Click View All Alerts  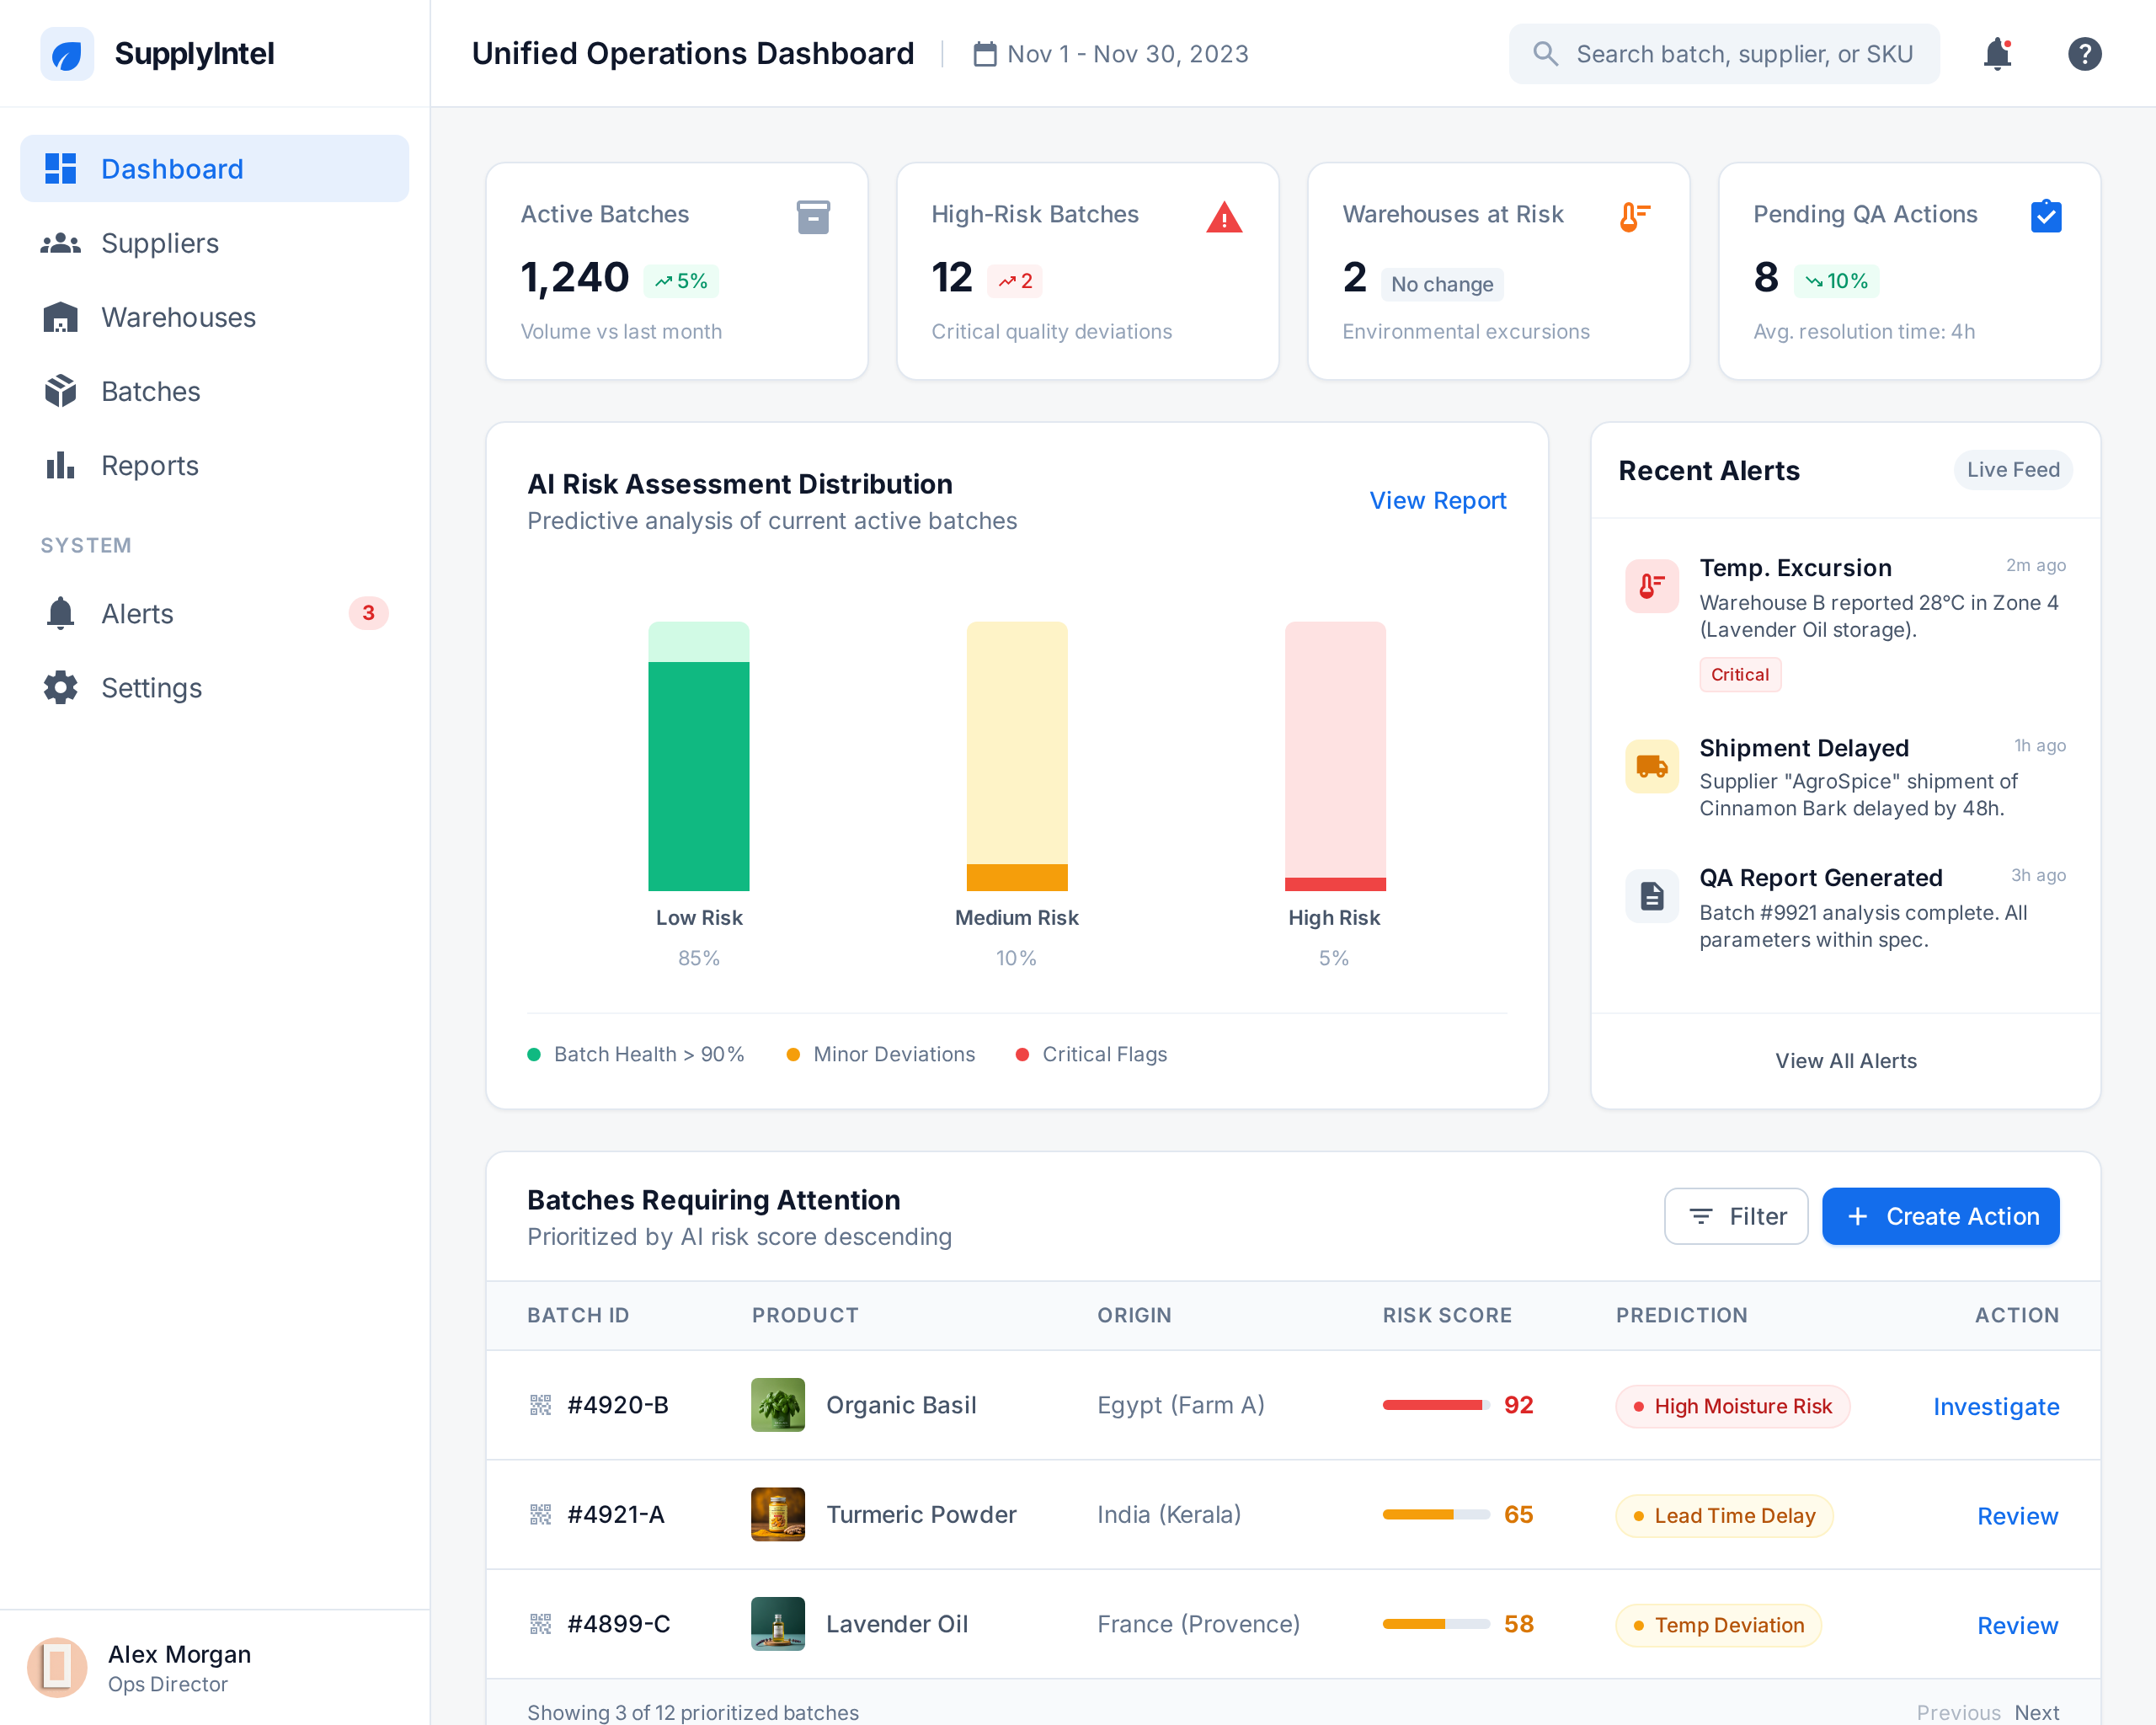click(x=1845, y=1061)
